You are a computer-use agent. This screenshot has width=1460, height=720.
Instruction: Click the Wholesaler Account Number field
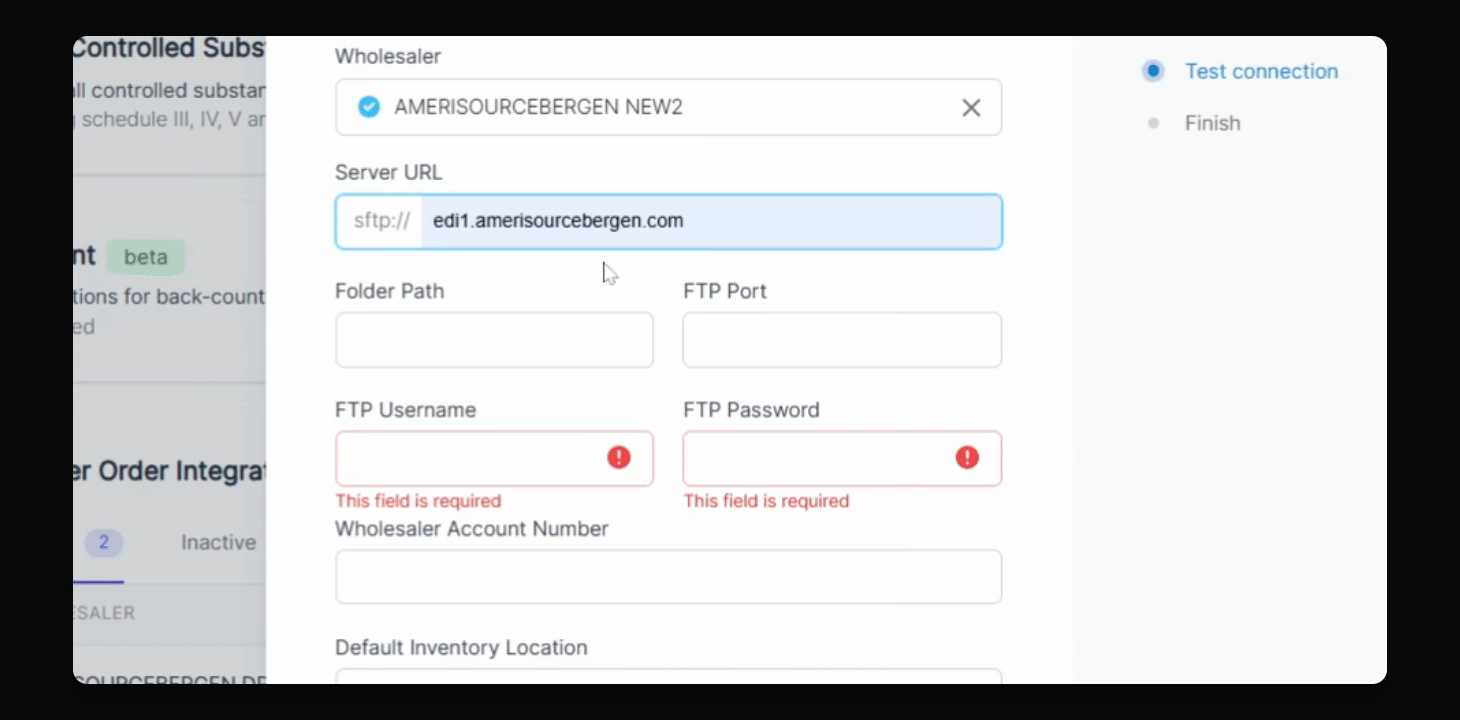(x=668, y=577)
